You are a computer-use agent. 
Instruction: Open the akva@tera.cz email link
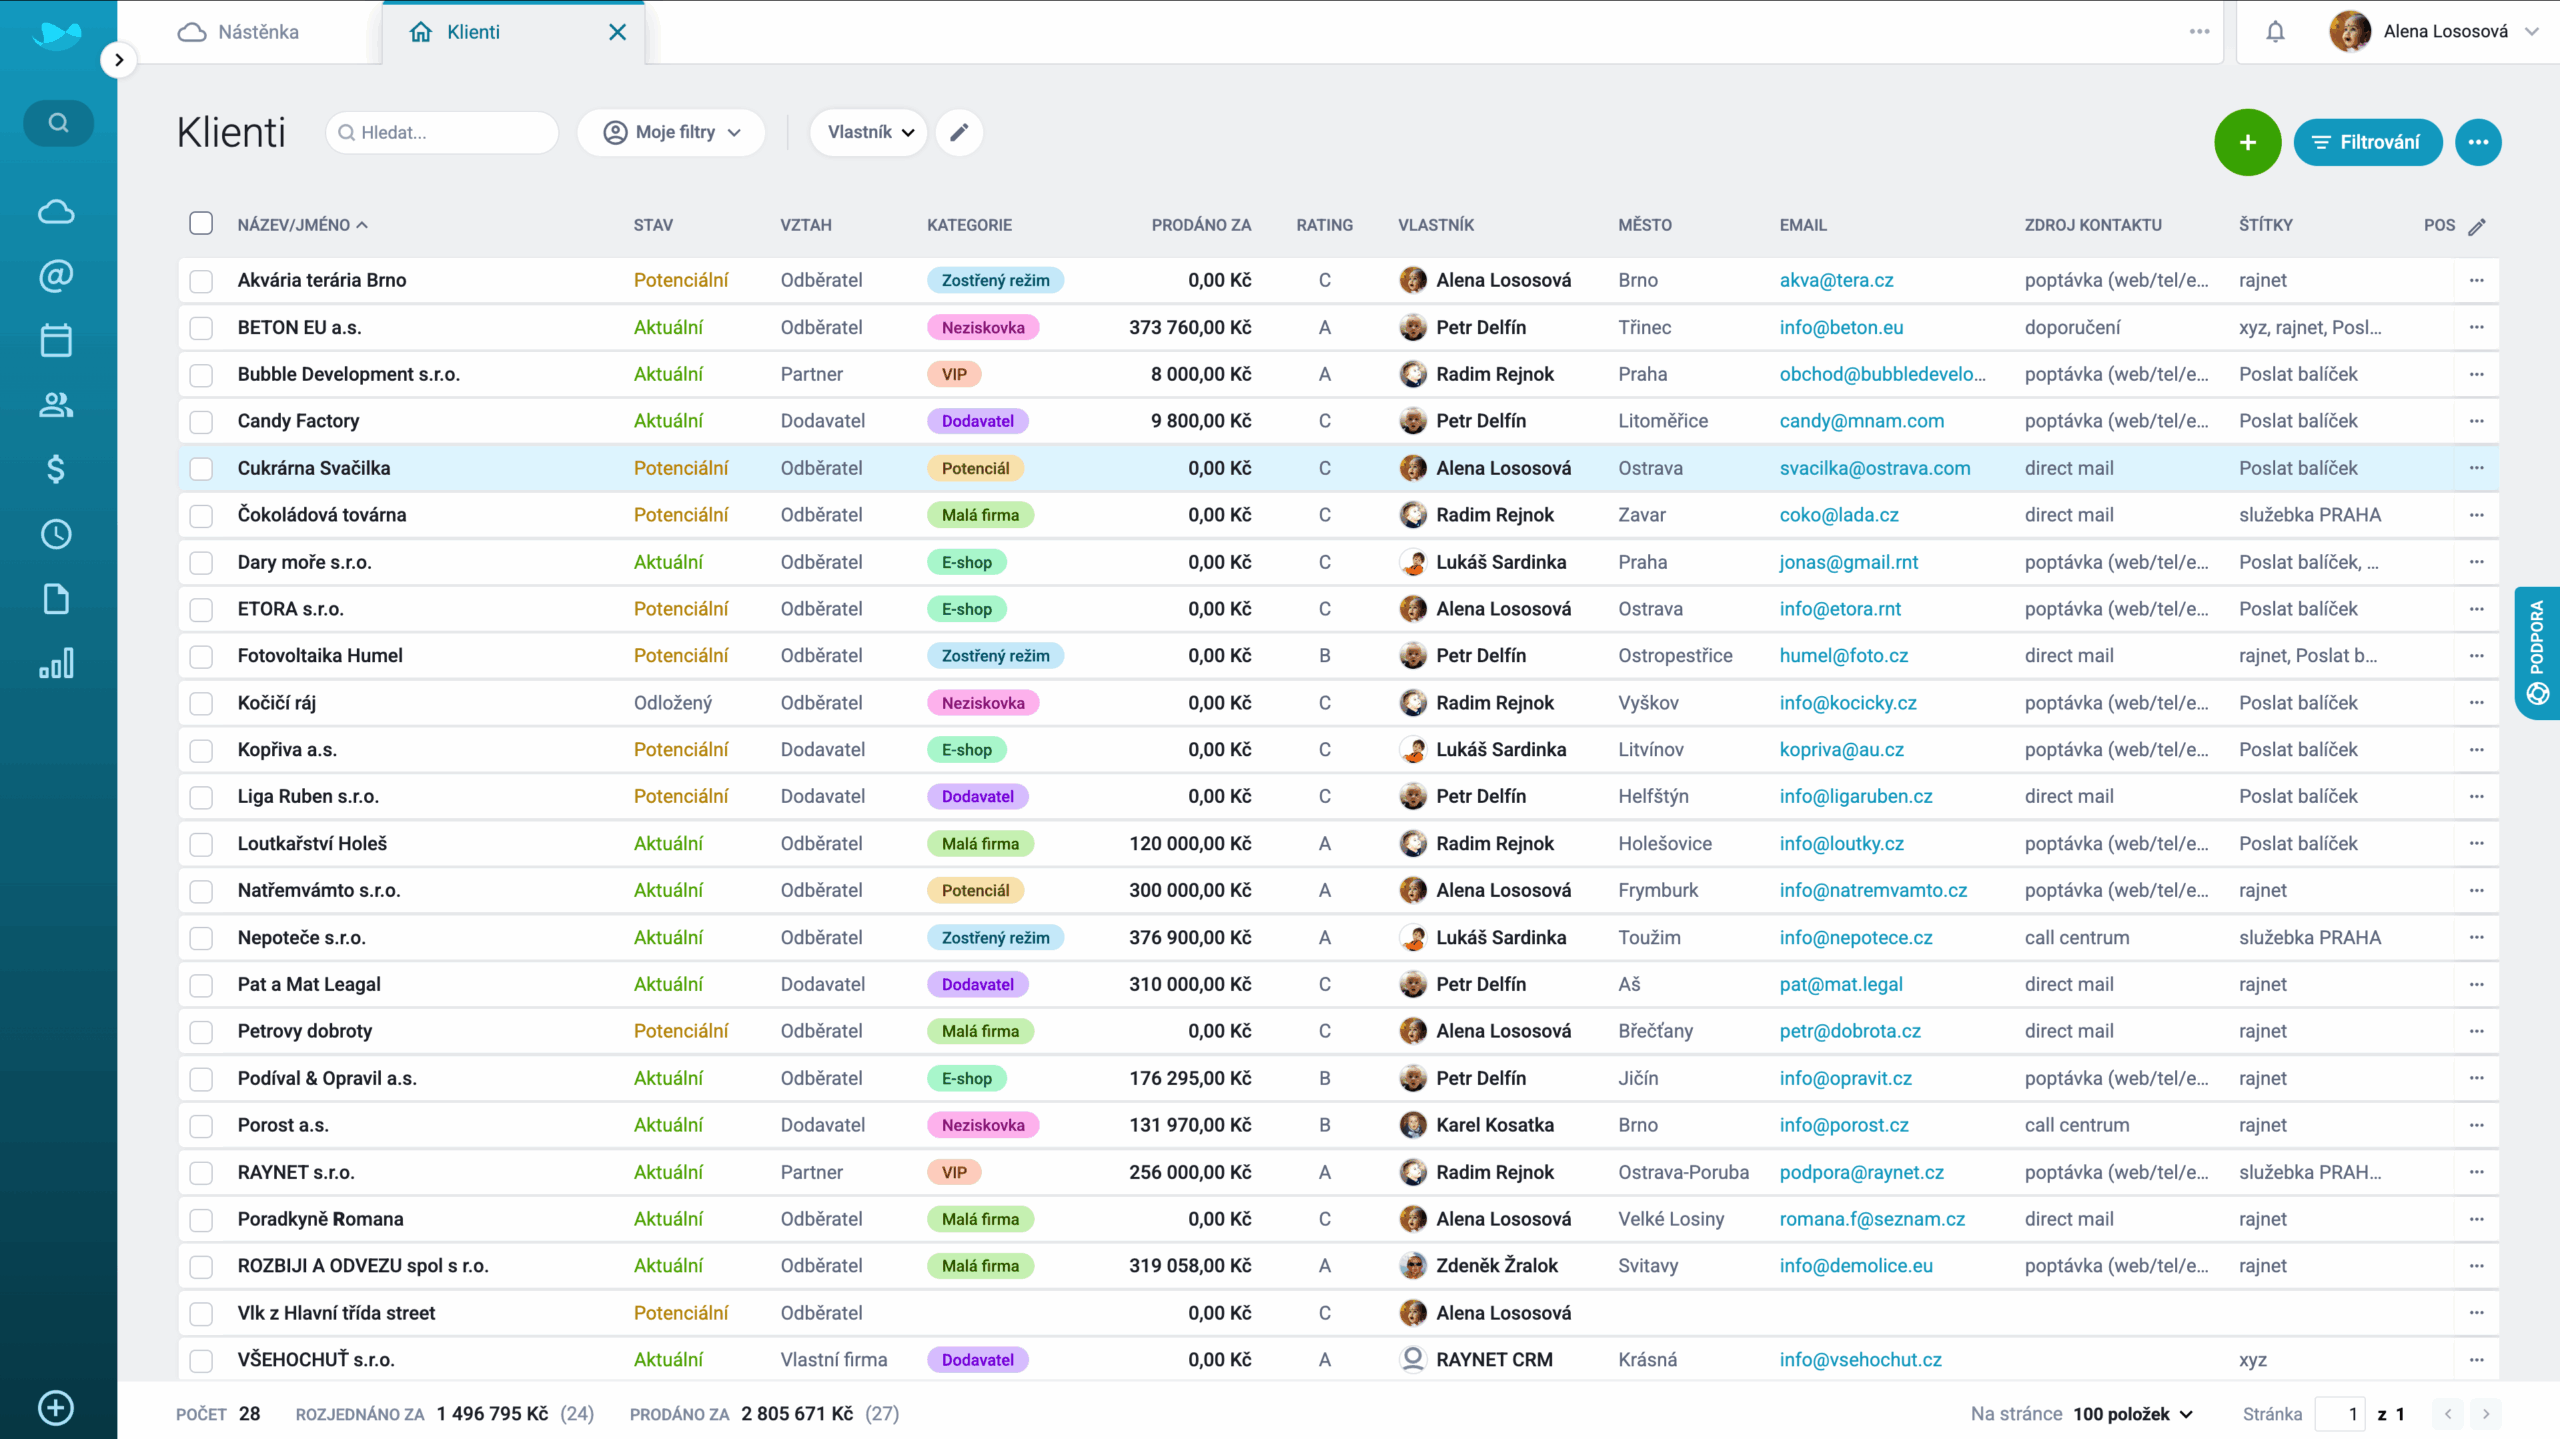[1836, 280]
